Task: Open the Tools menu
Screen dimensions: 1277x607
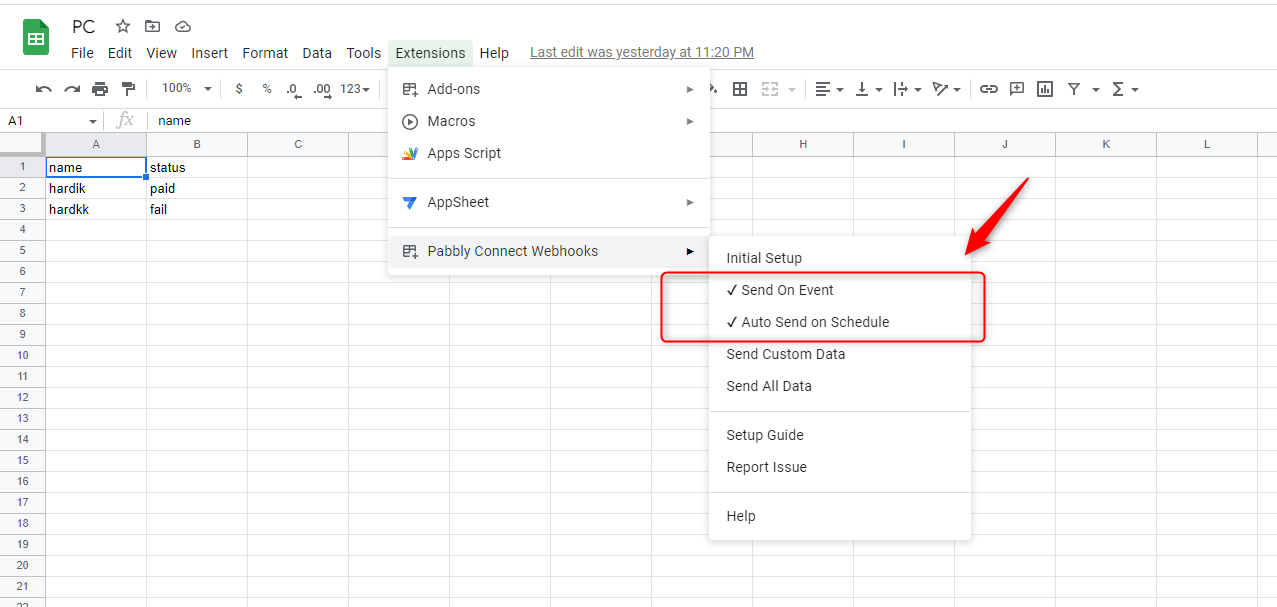Action: tap(364, 53)
